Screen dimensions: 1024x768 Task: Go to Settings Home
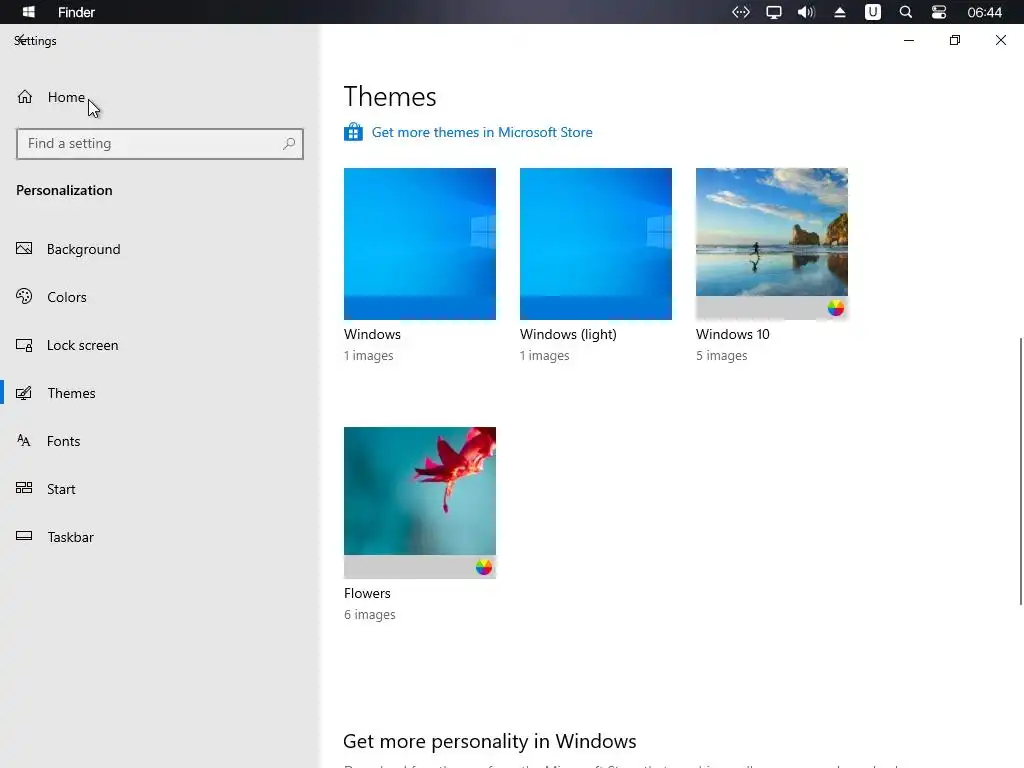tap(66, 97)
